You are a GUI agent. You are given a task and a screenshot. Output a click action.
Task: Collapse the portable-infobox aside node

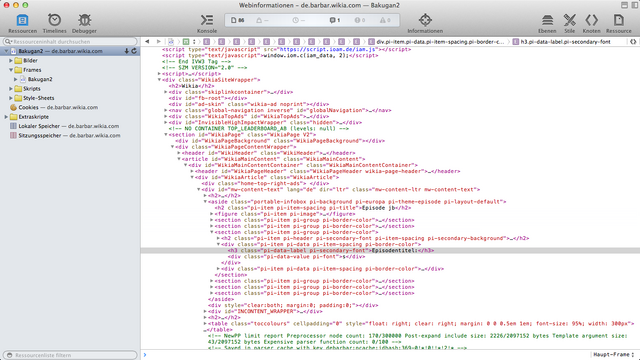click(x=205, y=202)
